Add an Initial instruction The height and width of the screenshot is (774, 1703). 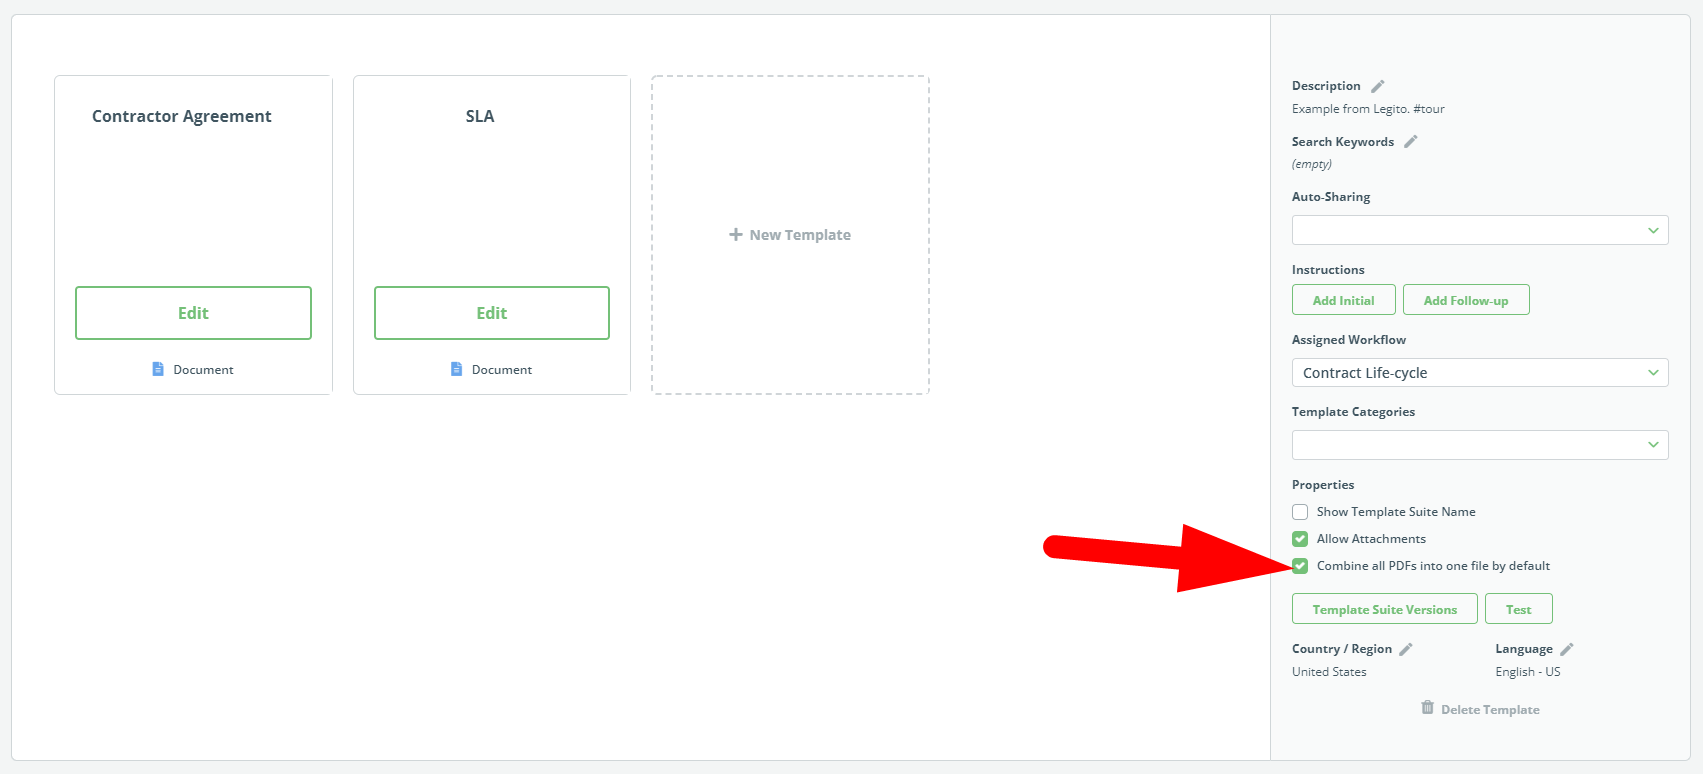click(1344, 300)
